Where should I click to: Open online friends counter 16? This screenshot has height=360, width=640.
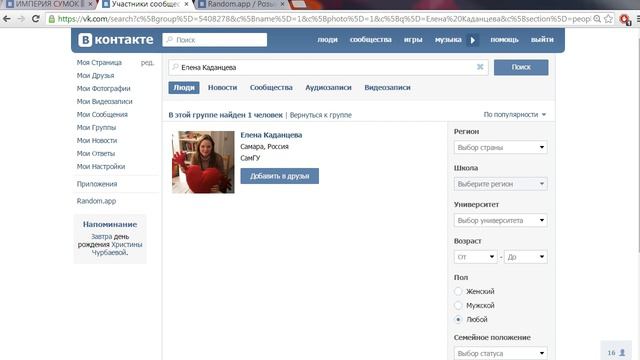tap(616, 353)
